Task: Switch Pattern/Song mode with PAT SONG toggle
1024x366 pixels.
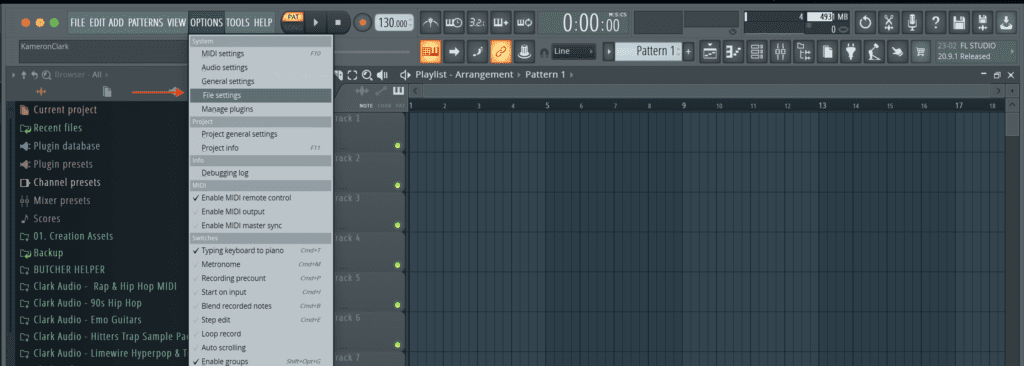Action: (x=292, y=22)
